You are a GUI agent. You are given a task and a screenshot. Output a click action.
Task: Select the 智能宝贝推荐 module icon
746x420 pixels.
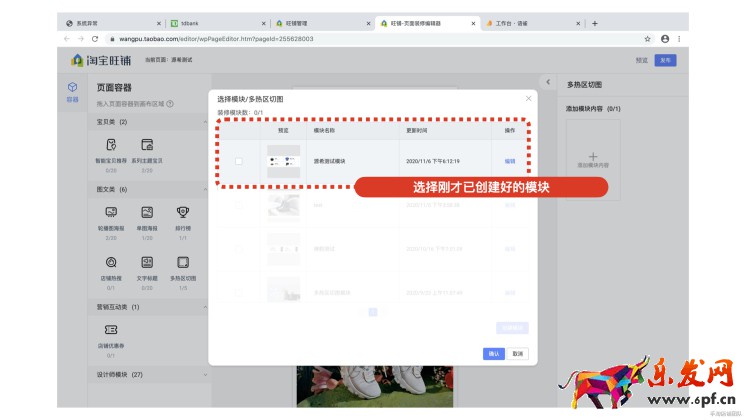pyautogui.click(x=111, y=145)
